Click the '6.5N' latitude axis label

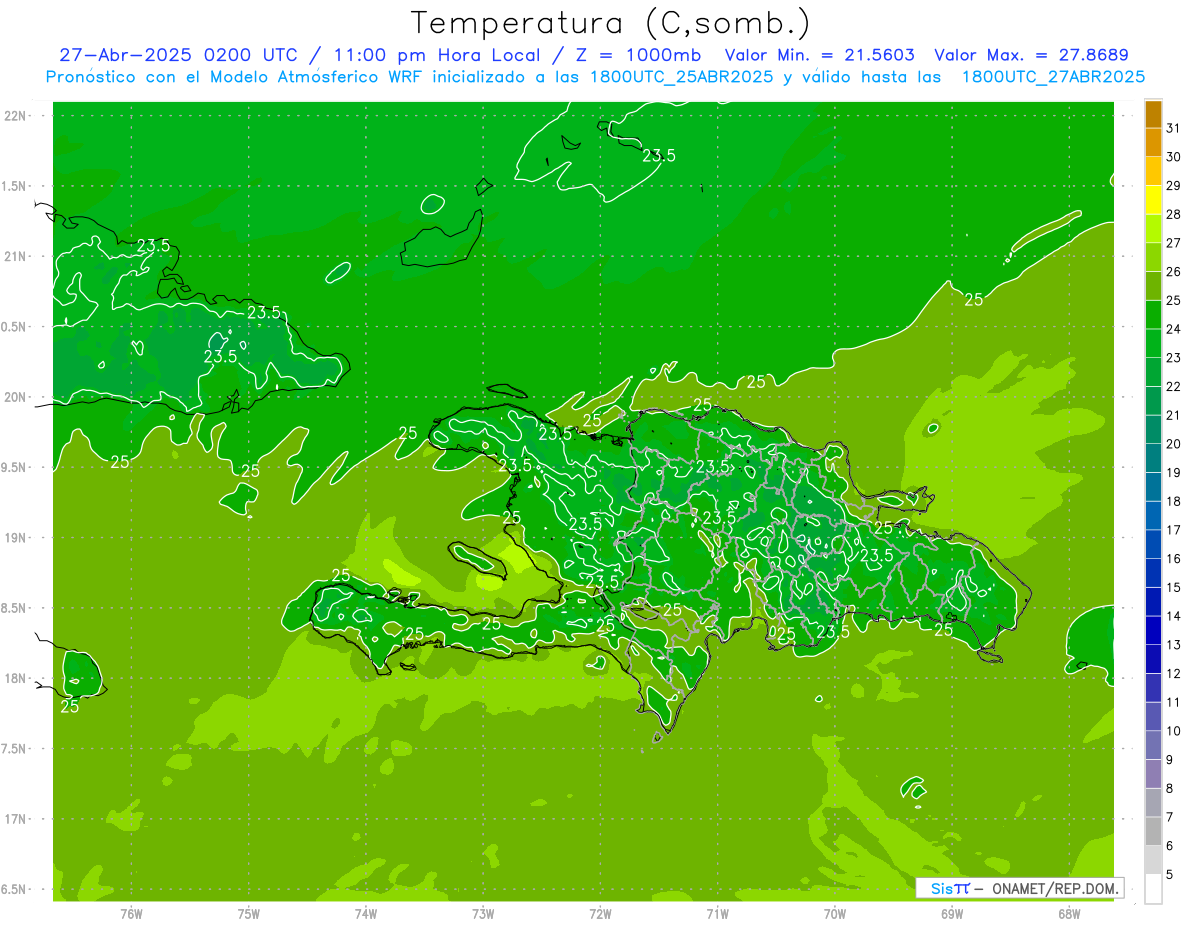[x=15, y=889]
